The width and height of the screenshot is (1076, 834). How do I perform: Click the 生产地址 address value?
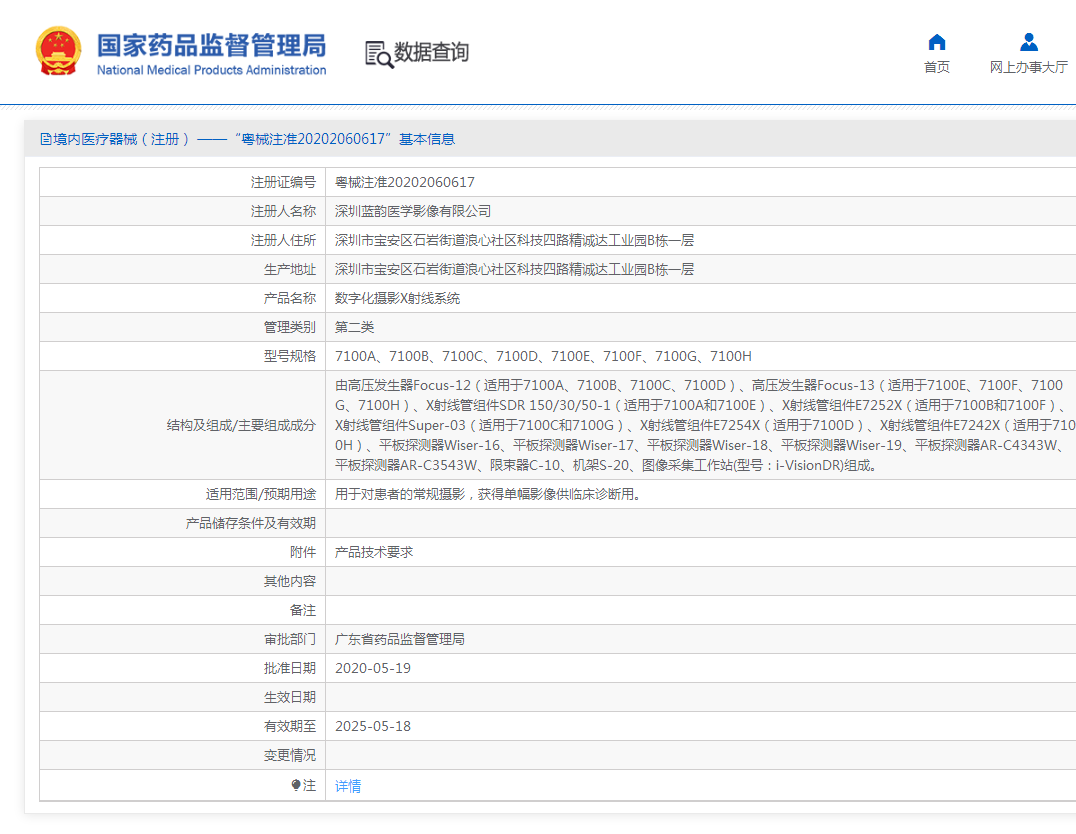515,269
